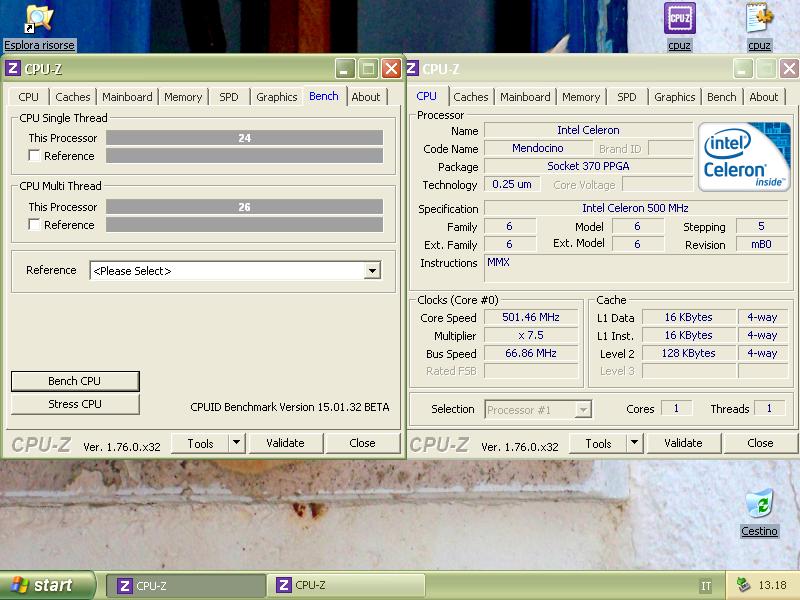Enable the Multi Thread Reference checkbox
This screenshot has width=800, height=600.
(x=35, y=225)
